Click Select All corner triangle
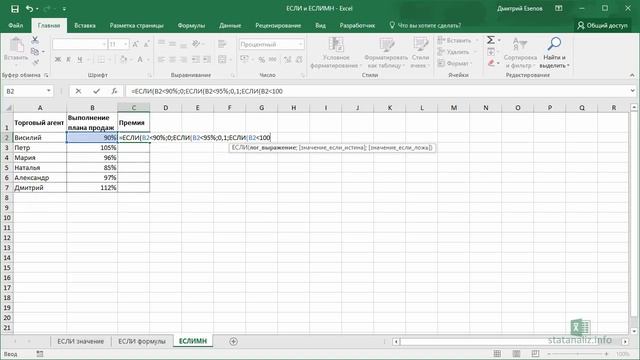The width and height of the screenshot is (640, 360). [x=8, y=108]
